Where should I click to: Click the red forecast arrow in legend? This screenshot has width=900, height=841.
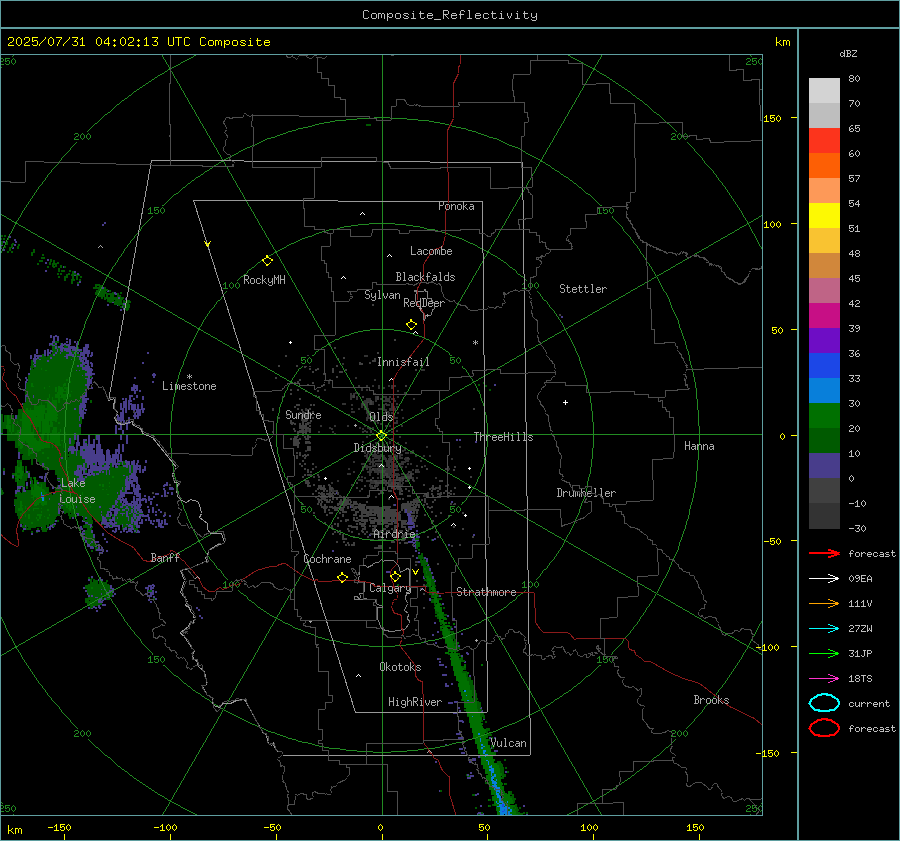tap(824, 553)
